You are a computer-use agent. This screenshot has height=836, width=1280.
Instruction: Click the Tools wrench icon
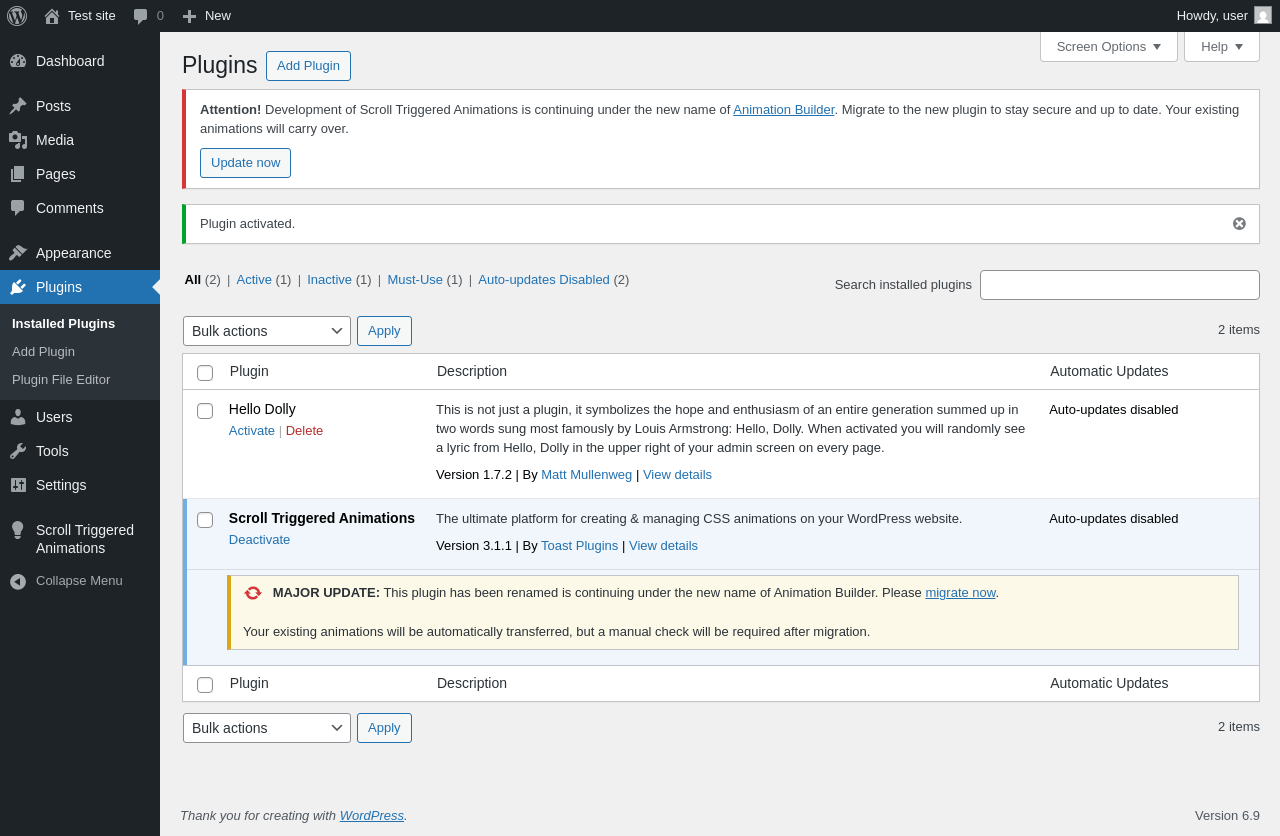point(18,451)
